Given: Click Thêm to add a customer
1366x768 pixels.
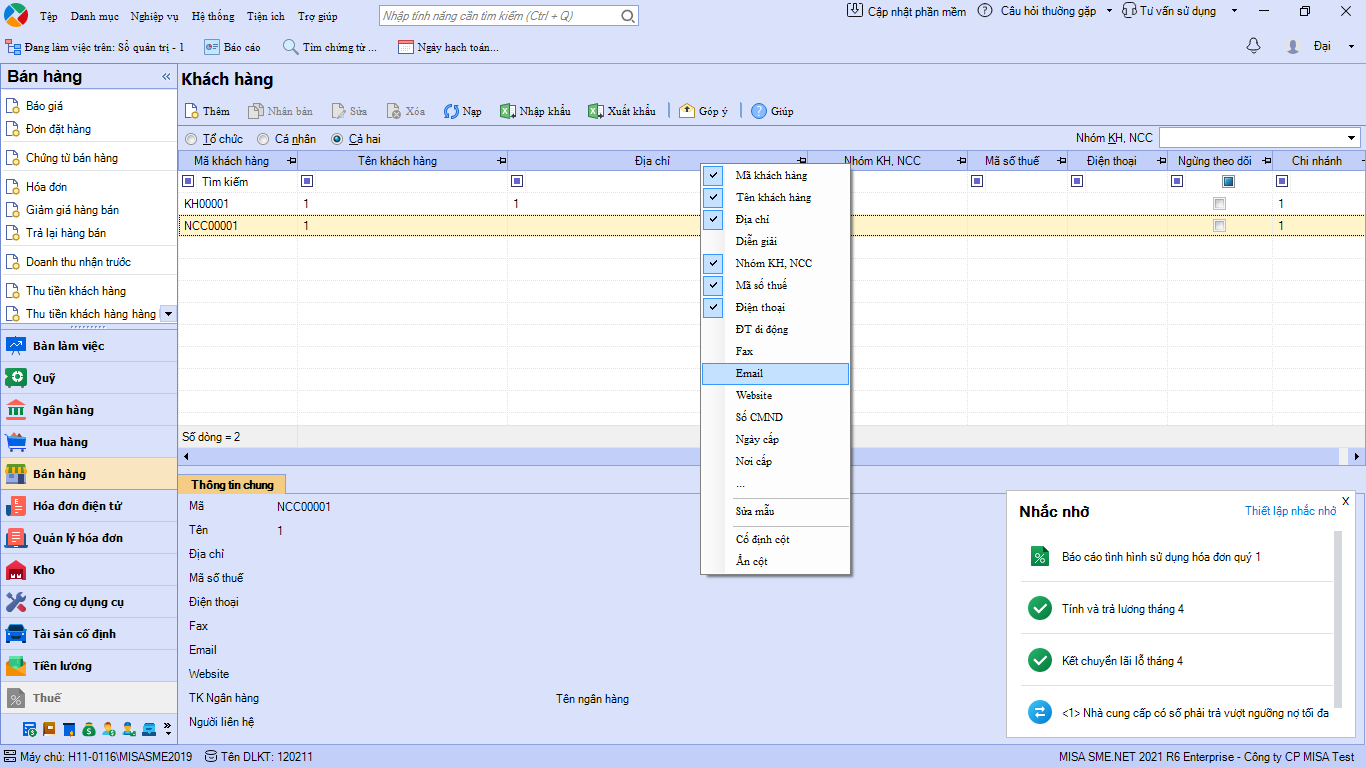Looking at the screenshot, I should 208,111.
